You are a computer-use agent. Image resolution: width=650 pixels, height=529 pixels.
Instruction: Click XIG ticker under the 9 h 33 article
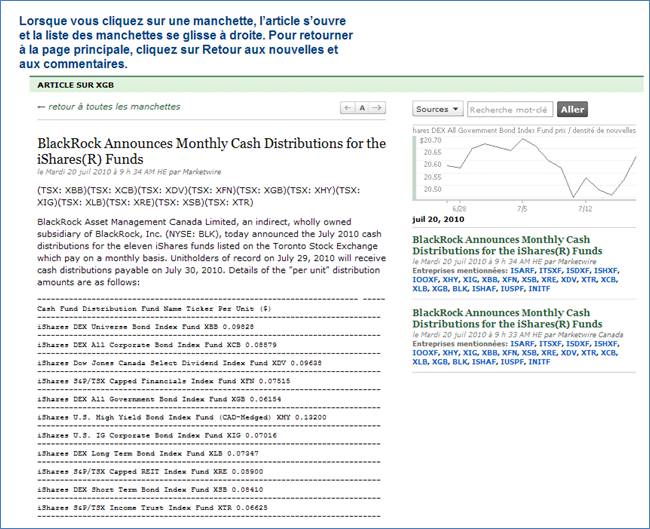[x=470, y=353]
